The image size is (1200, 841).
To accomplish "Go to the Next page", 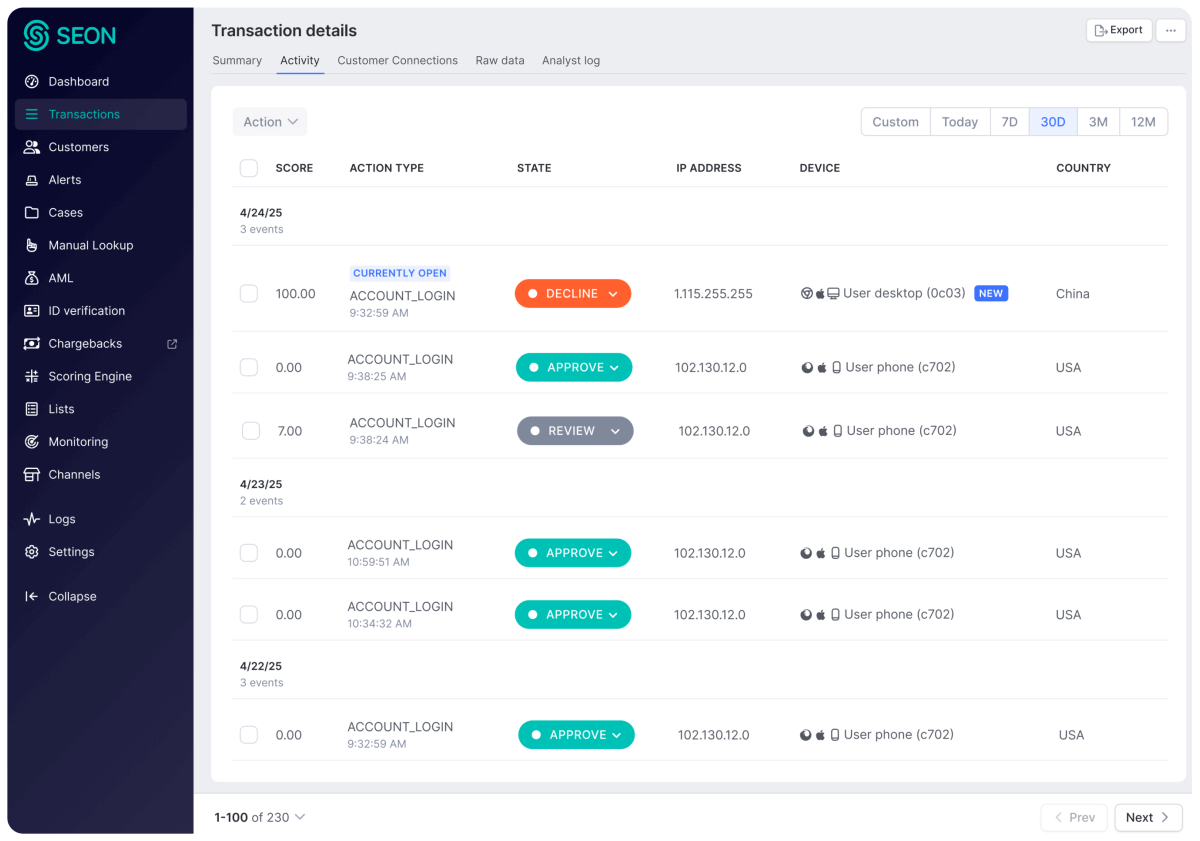I will point(1148,818).
